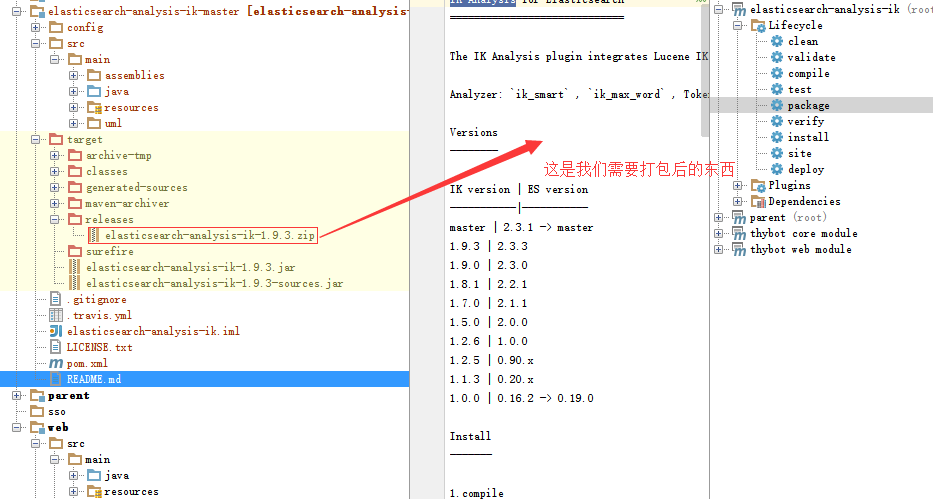The image size is (933, 499).
Task: Click the '1.0.0 | 0.16.2 -> 0.19.0' row
Action: click(x=521, y=398)
